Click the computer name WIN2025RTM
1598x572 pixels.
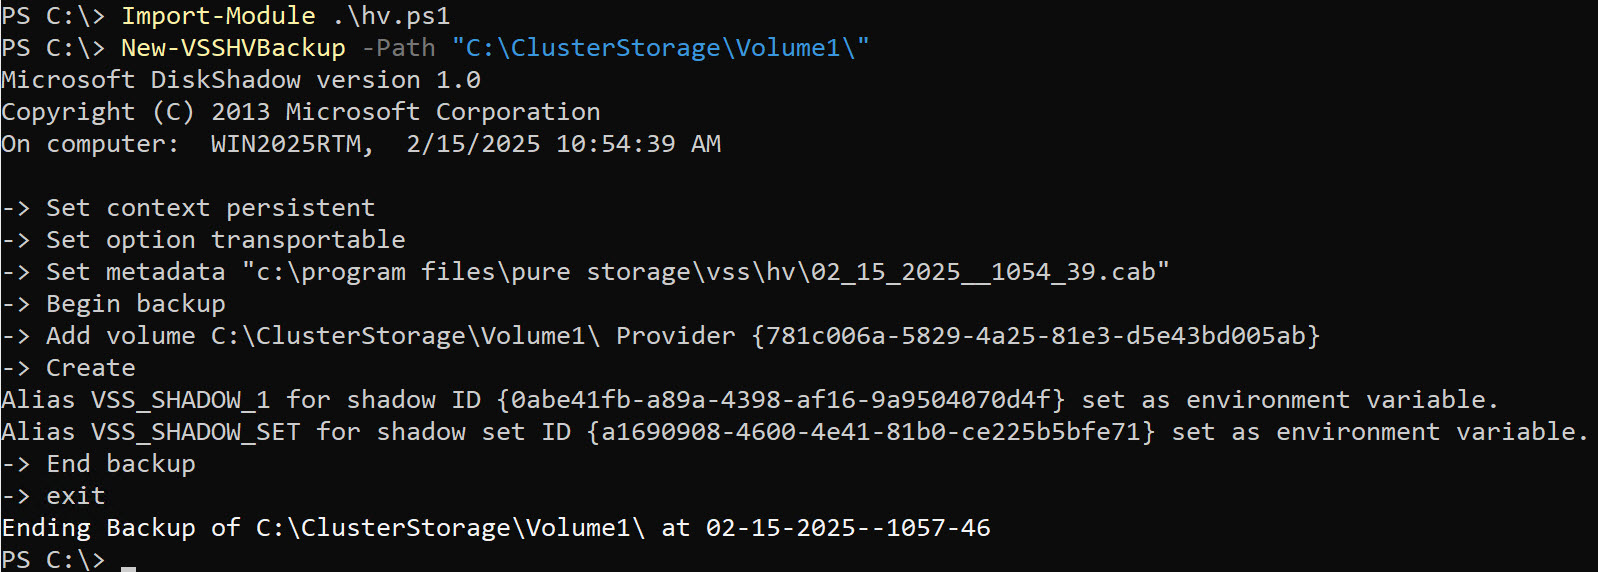286,144
